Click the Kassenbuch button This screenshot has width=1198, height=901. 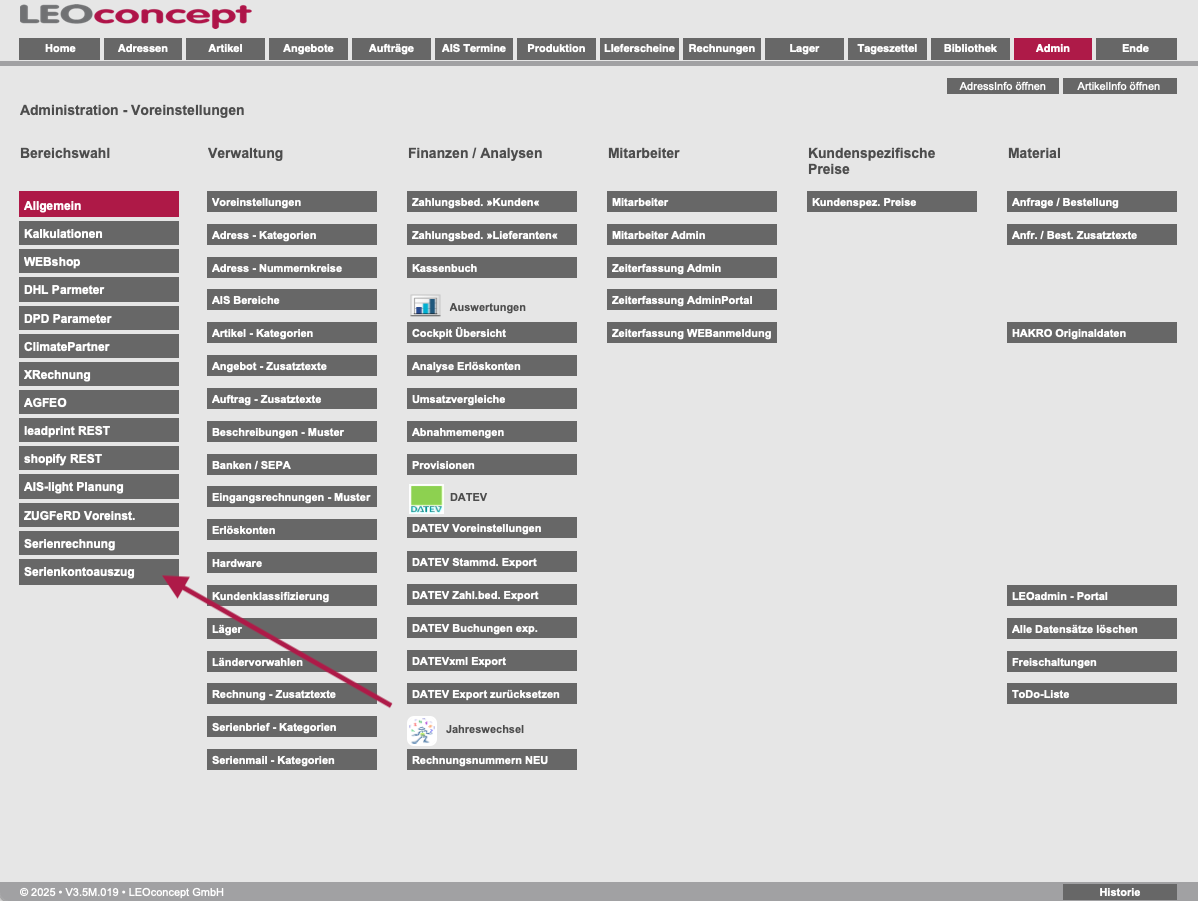pyautogui.click(x=492, y=268)
